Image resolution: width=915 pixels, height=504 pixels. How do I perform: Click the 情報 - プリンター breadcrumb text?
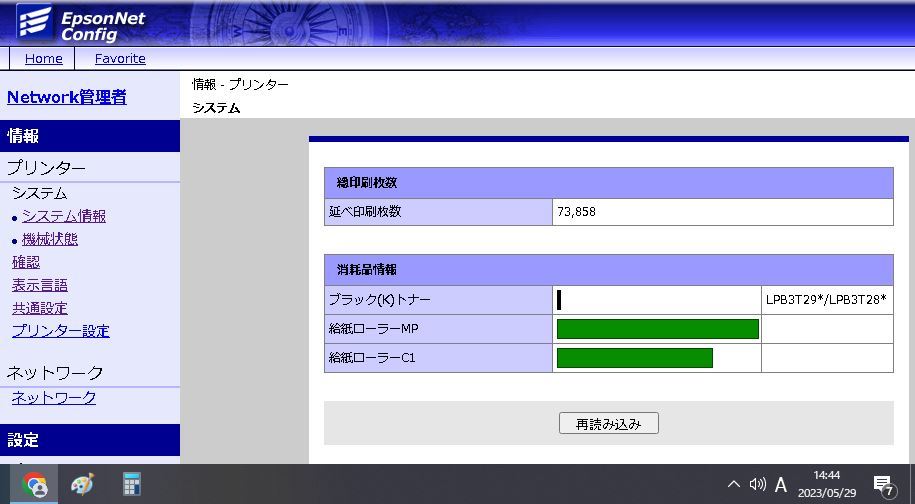240,85
